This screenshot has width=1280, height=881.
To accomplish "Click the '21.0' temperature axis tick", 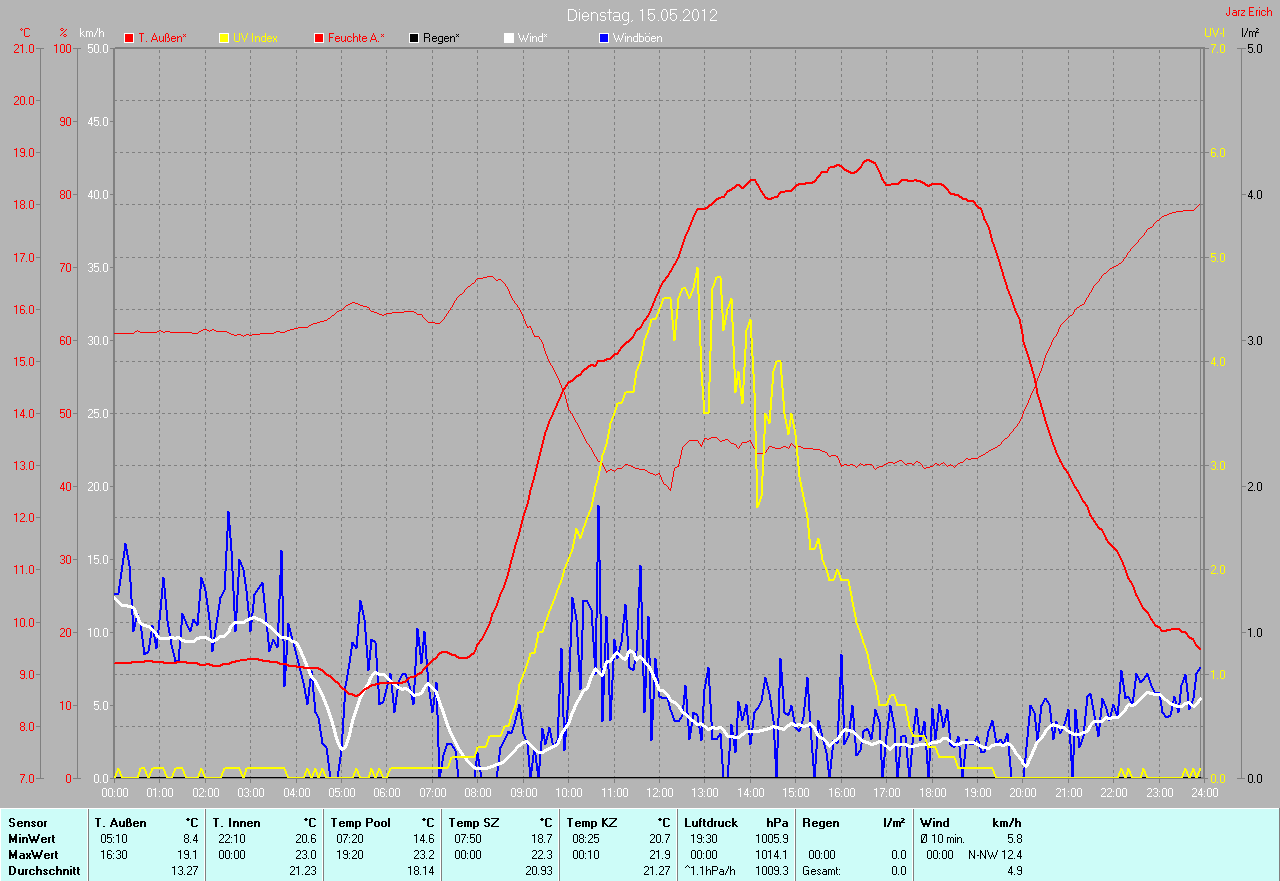I will [25, 48].
